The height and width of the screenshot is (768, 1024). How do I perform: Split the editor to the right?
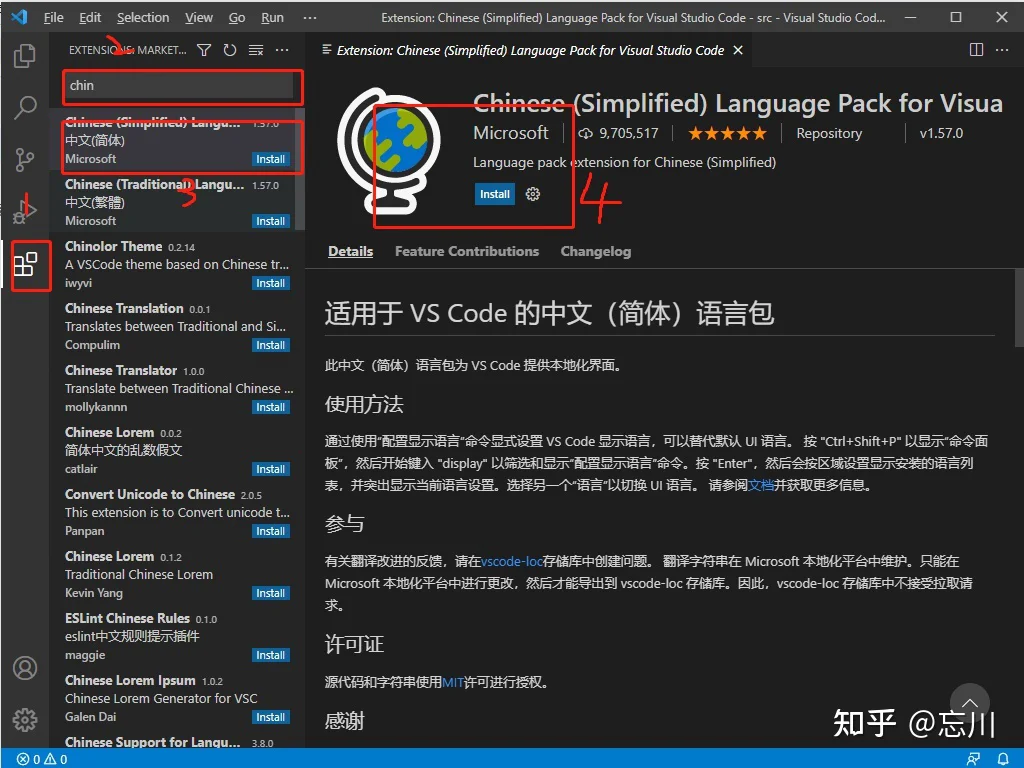(976, 50)
